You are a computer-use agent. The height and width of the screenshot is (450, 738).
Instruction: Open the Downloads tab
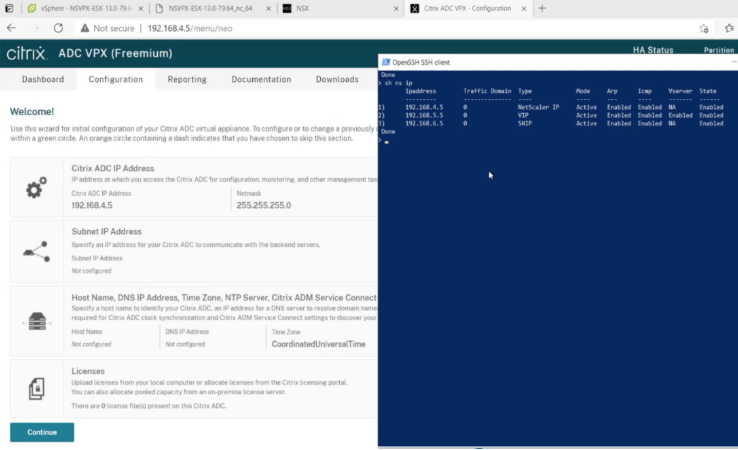[337, 79]
